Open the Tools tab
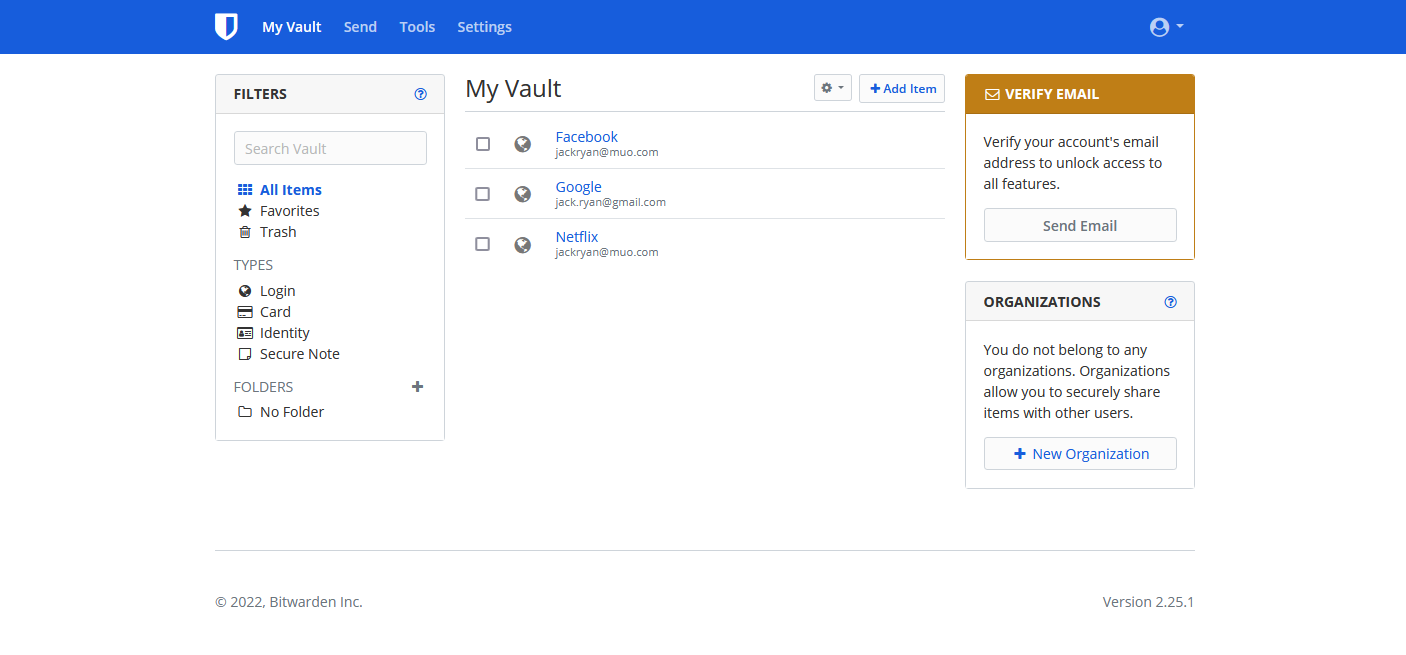 (417, 27)
